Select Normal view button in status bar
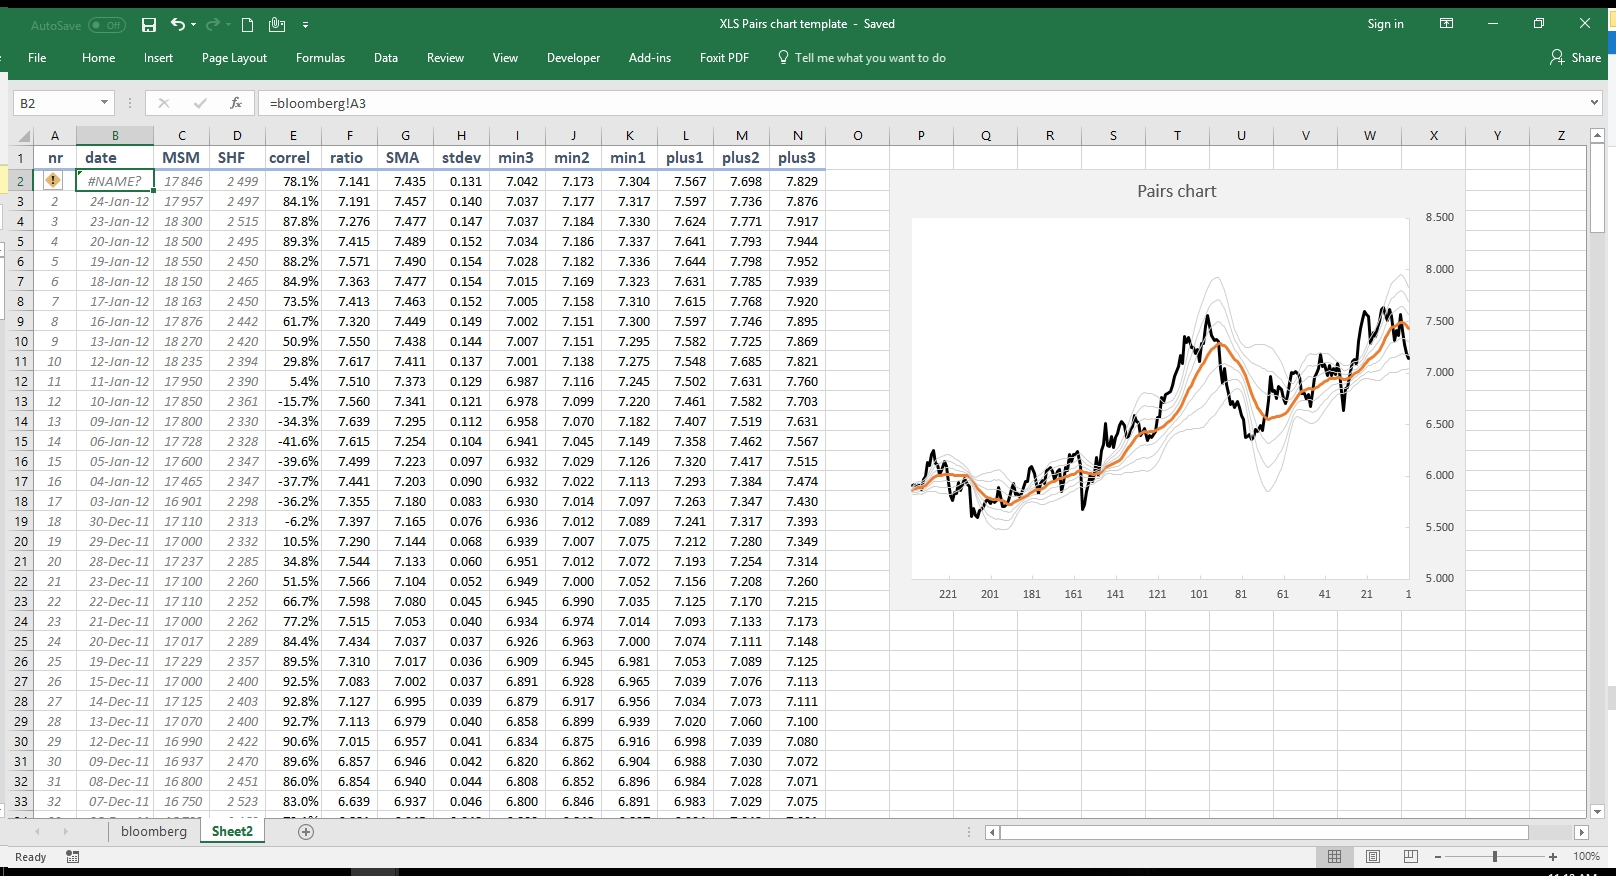Screen dimensions: 1616x876 (1334, 857)
